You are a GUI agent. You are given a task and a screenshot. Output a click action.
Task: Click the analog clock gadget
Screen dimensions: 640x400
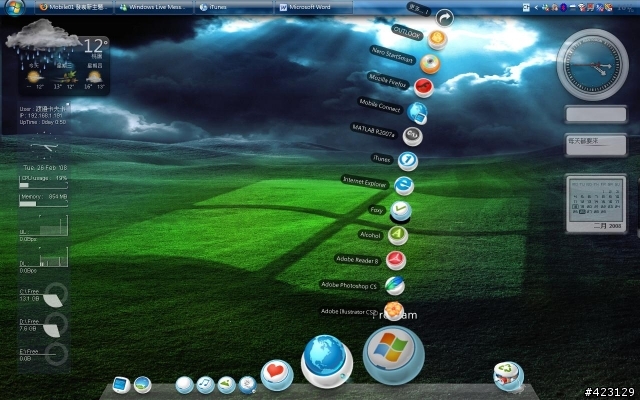(x=593, y=64)
